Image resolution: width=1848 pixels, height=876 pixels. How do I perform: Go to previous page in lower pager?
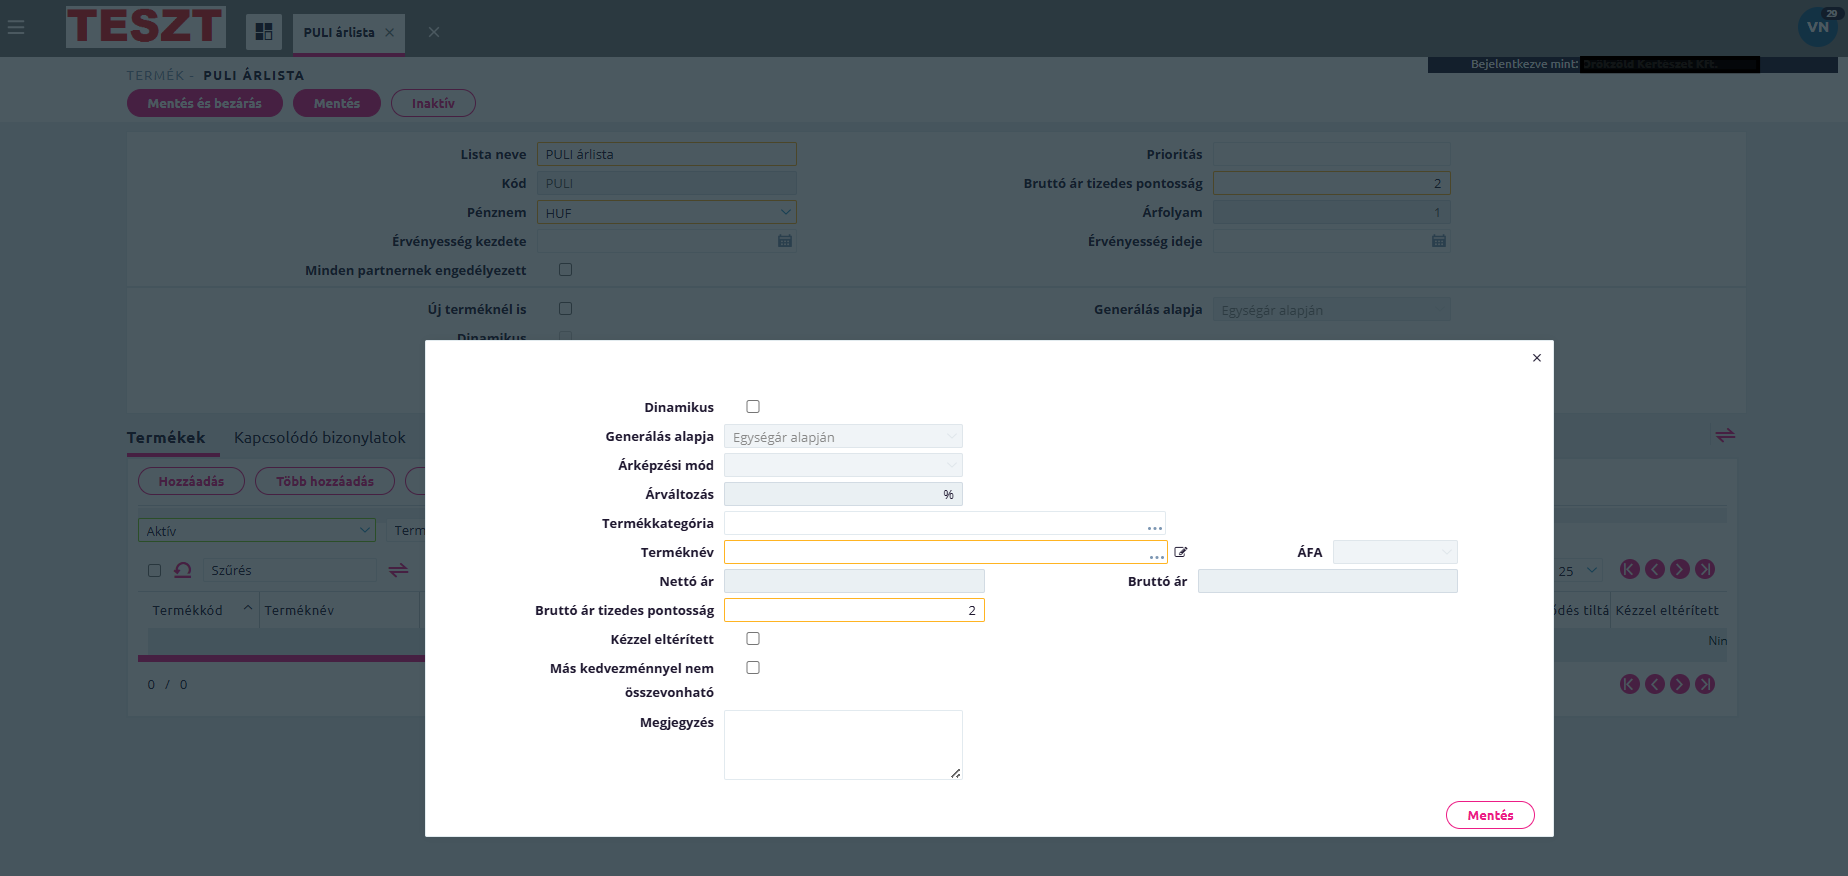click(x=1655, y=684)
